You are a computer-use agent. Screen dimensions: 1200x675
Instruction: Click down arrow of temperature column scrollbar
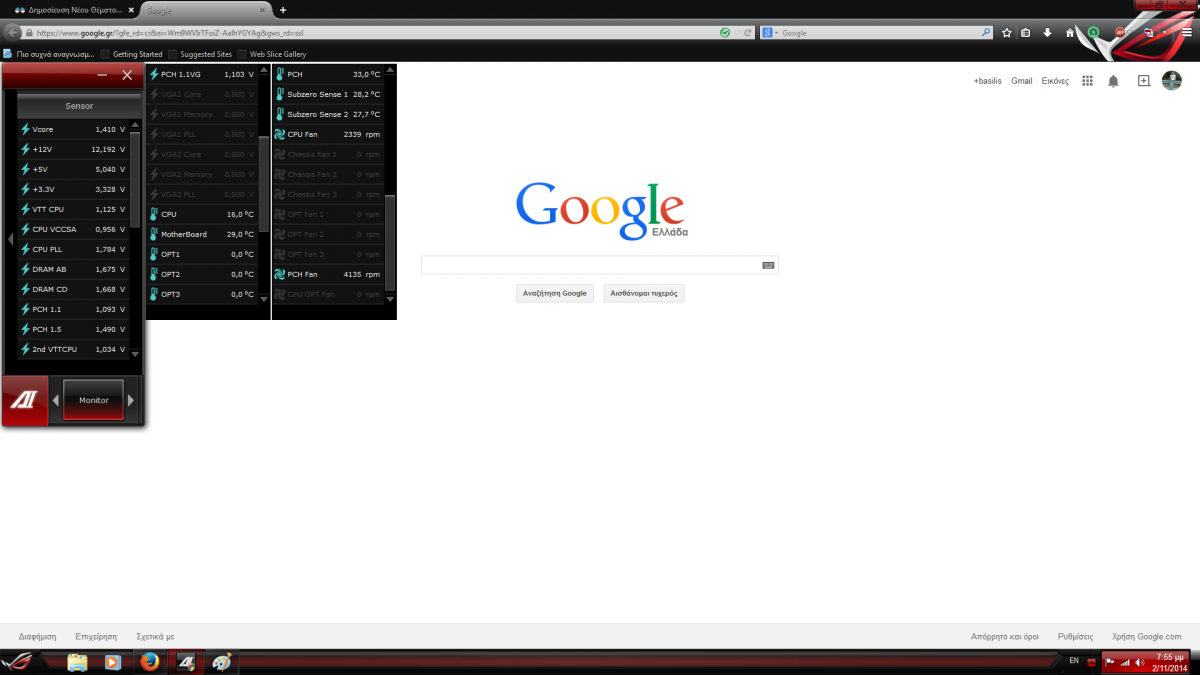264,298
